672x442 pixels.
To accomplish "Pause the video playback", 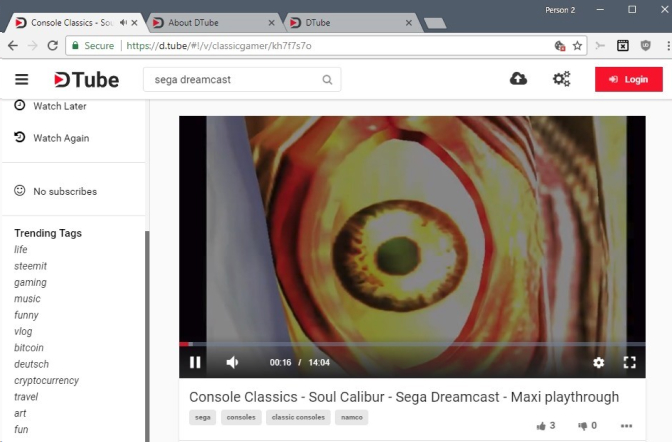I will (195, 362).
